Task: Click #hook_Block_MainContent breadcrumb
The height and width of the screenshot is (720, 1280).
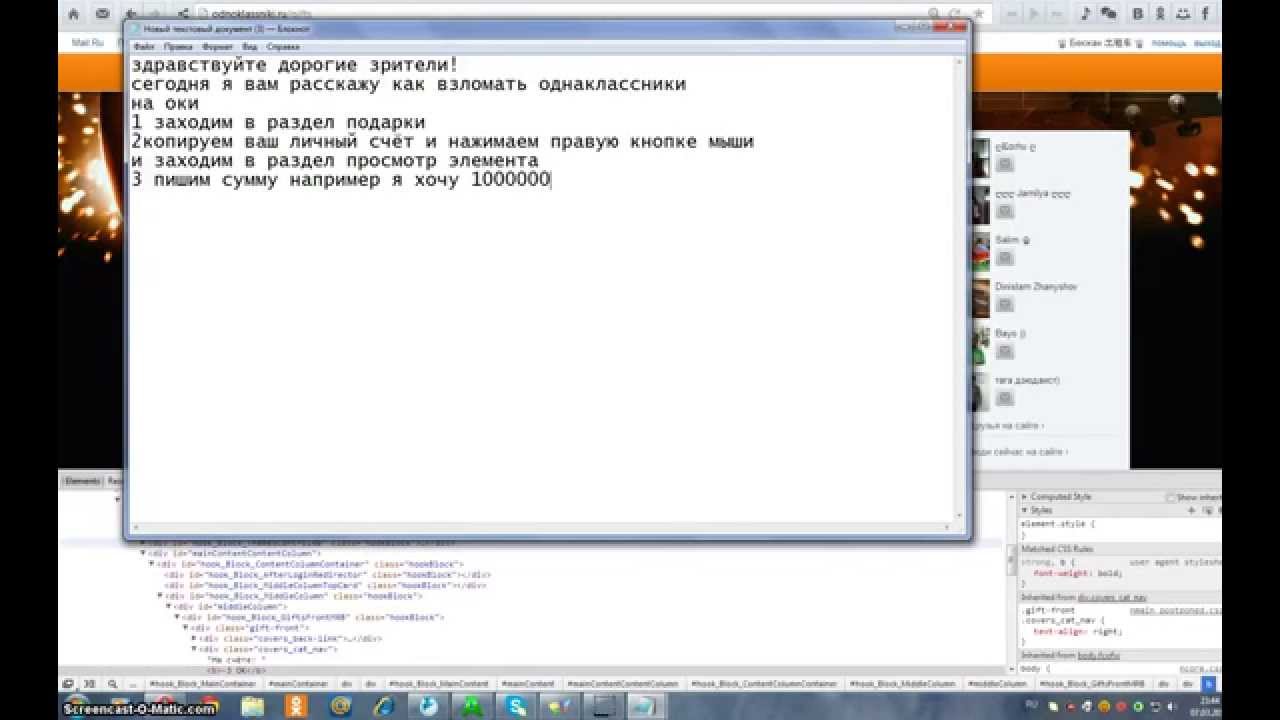Action: point(439,684)
